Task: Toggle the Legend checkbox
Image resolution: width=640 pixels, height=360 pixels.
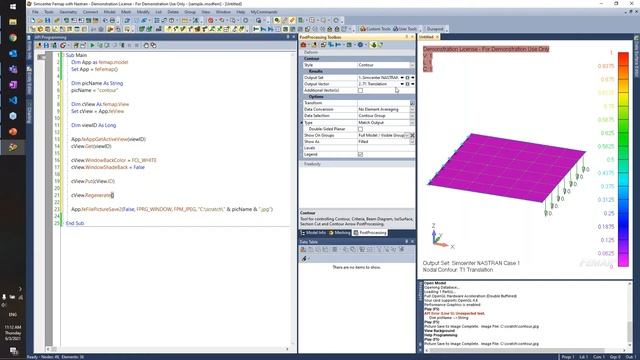Action: [360, 154]
